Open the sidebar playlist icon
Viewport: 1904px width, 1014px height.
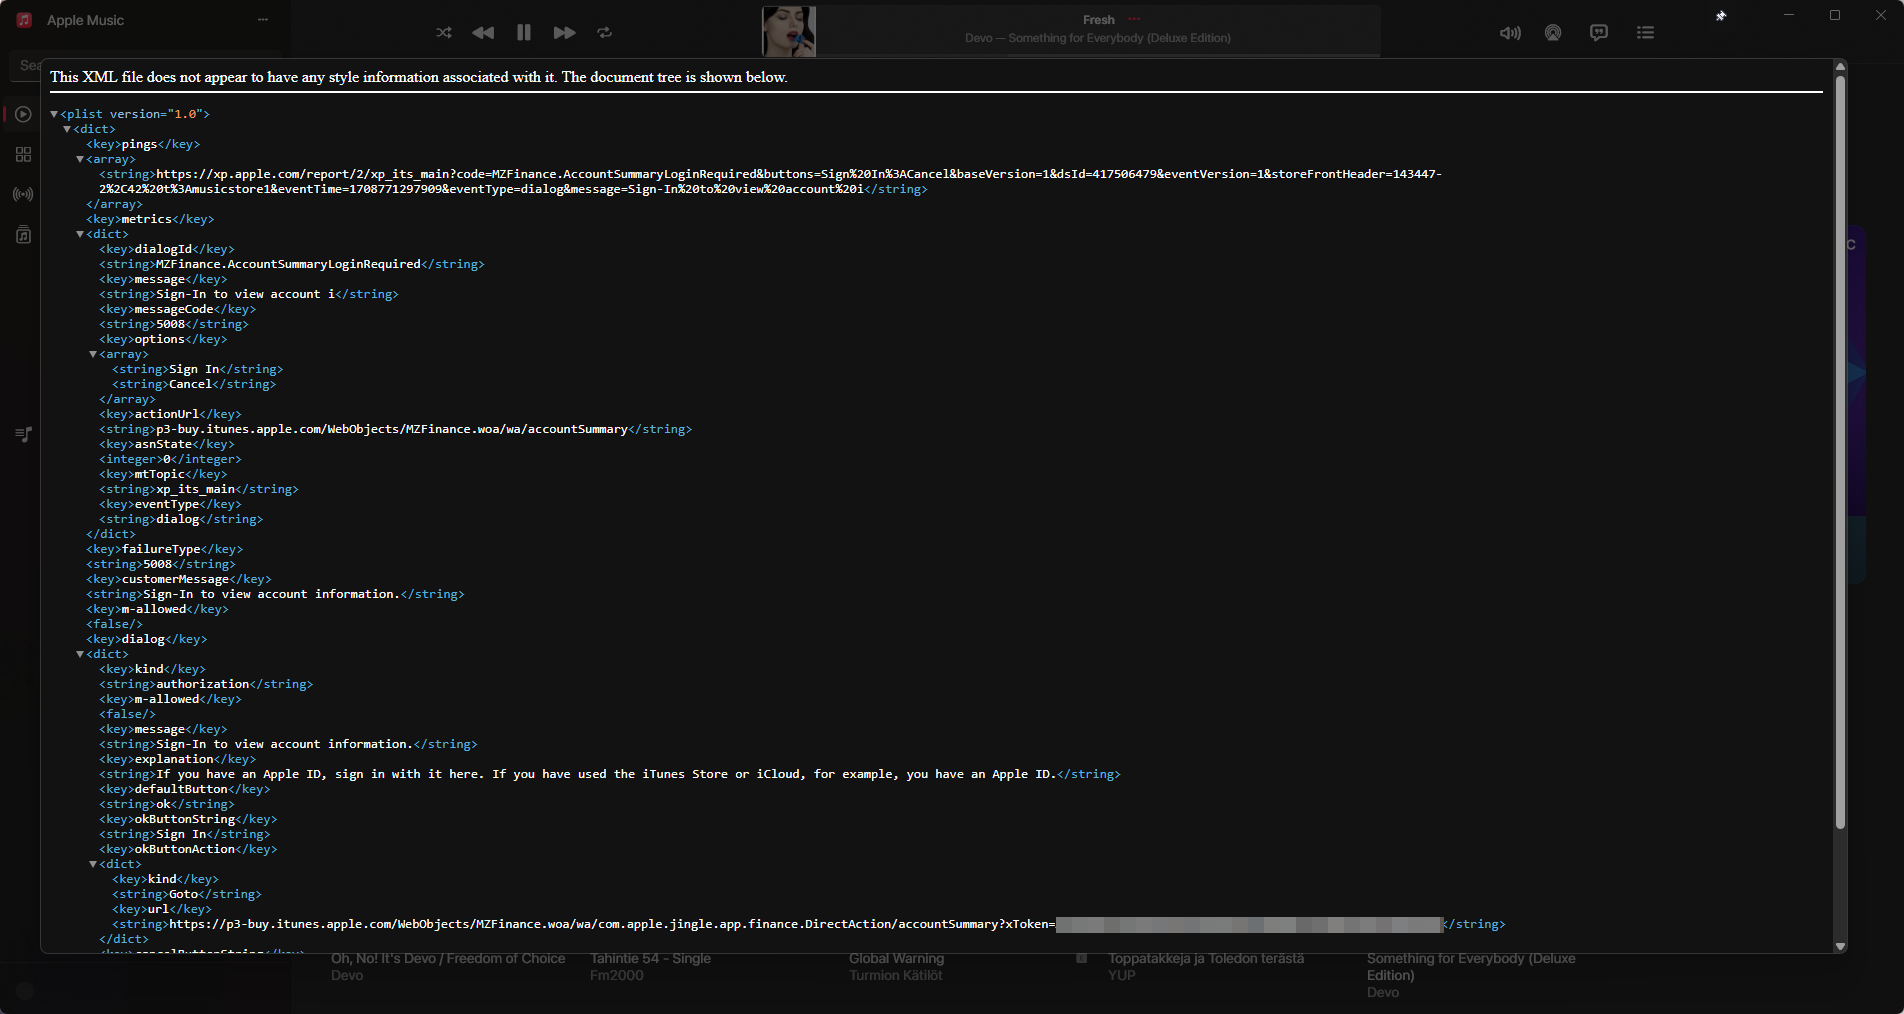click(x=23, y=434)
